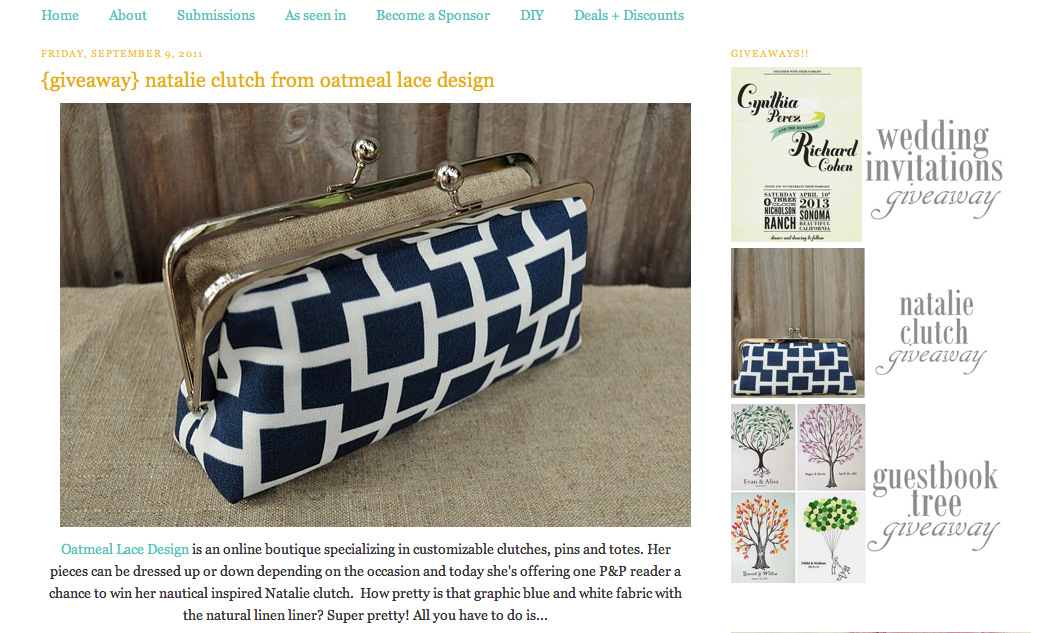Open the orange autumn tree print
Screen dimensions: 1049x633
(x=763, y=538)
